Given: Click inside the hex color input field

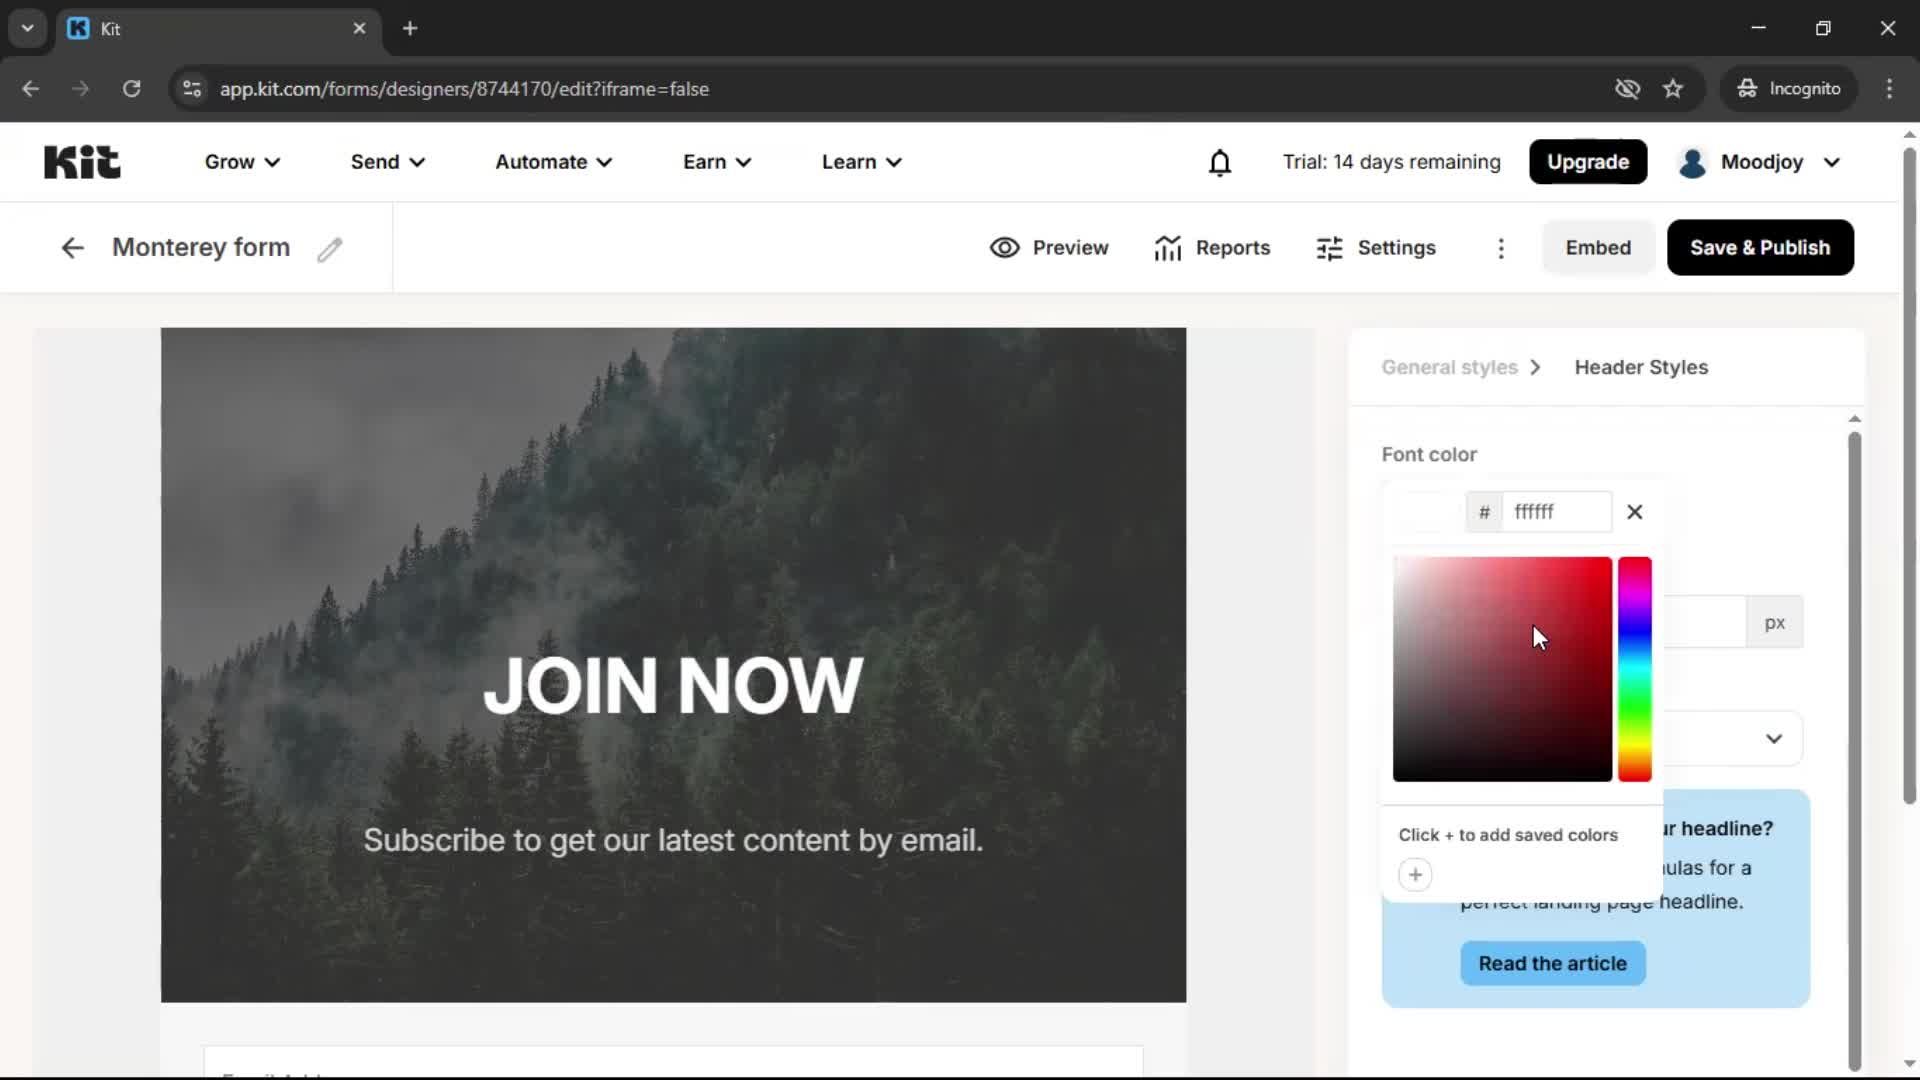Looking at the screenshot, I should (1557, 511).
